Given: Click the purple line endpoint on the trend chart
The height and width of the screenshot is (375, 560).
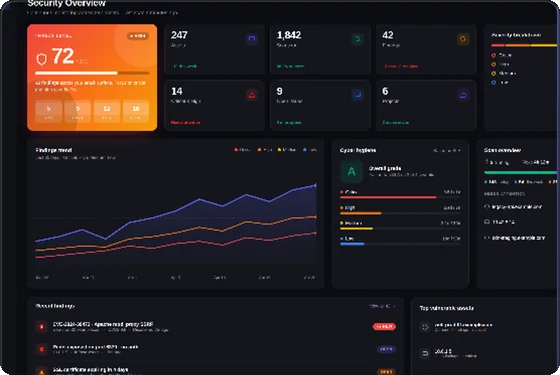Looking at the screenshot, I should click(316, 185).
